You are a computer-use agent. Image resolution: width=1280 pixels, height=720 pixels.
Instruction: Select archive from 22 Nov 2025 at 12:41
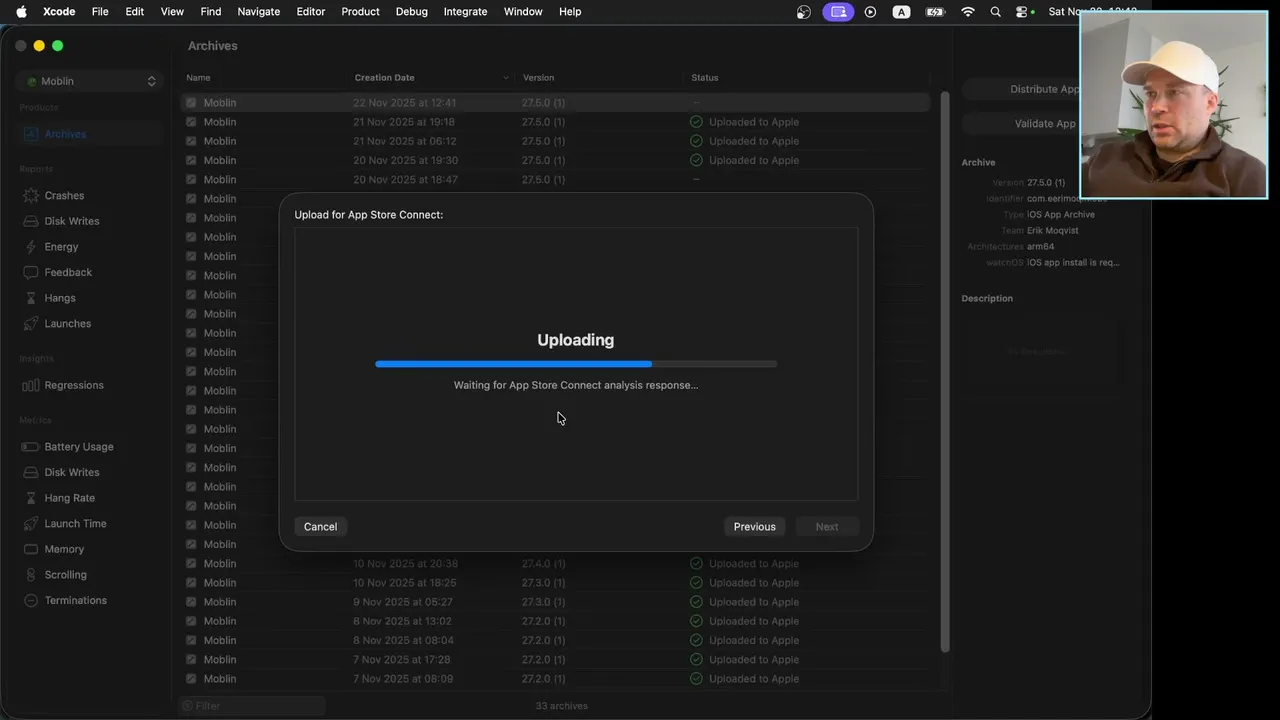pyautogui.click(x=555, y=103)
